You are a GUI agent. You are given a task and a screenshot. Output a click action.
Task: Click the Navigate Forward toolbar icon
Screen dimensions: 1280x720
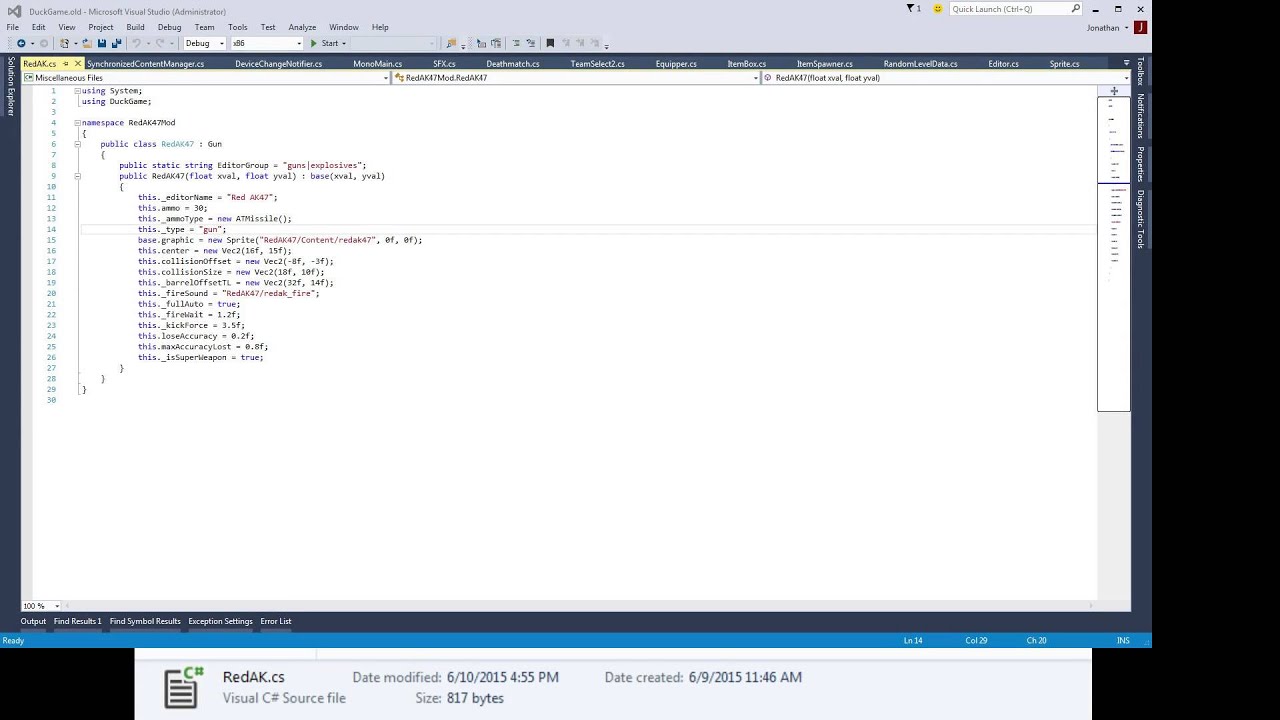(x=44, y=43)
